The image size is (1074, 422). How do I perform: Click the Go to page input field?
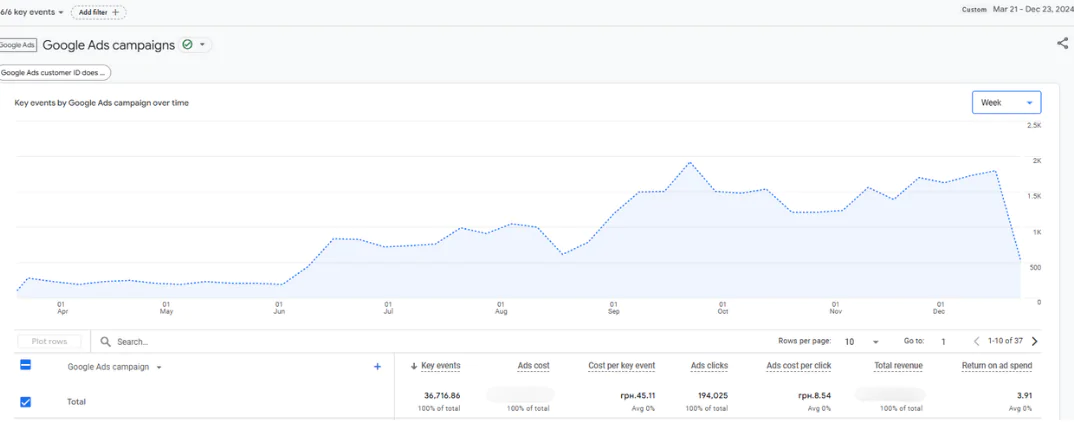pos(944,341)
